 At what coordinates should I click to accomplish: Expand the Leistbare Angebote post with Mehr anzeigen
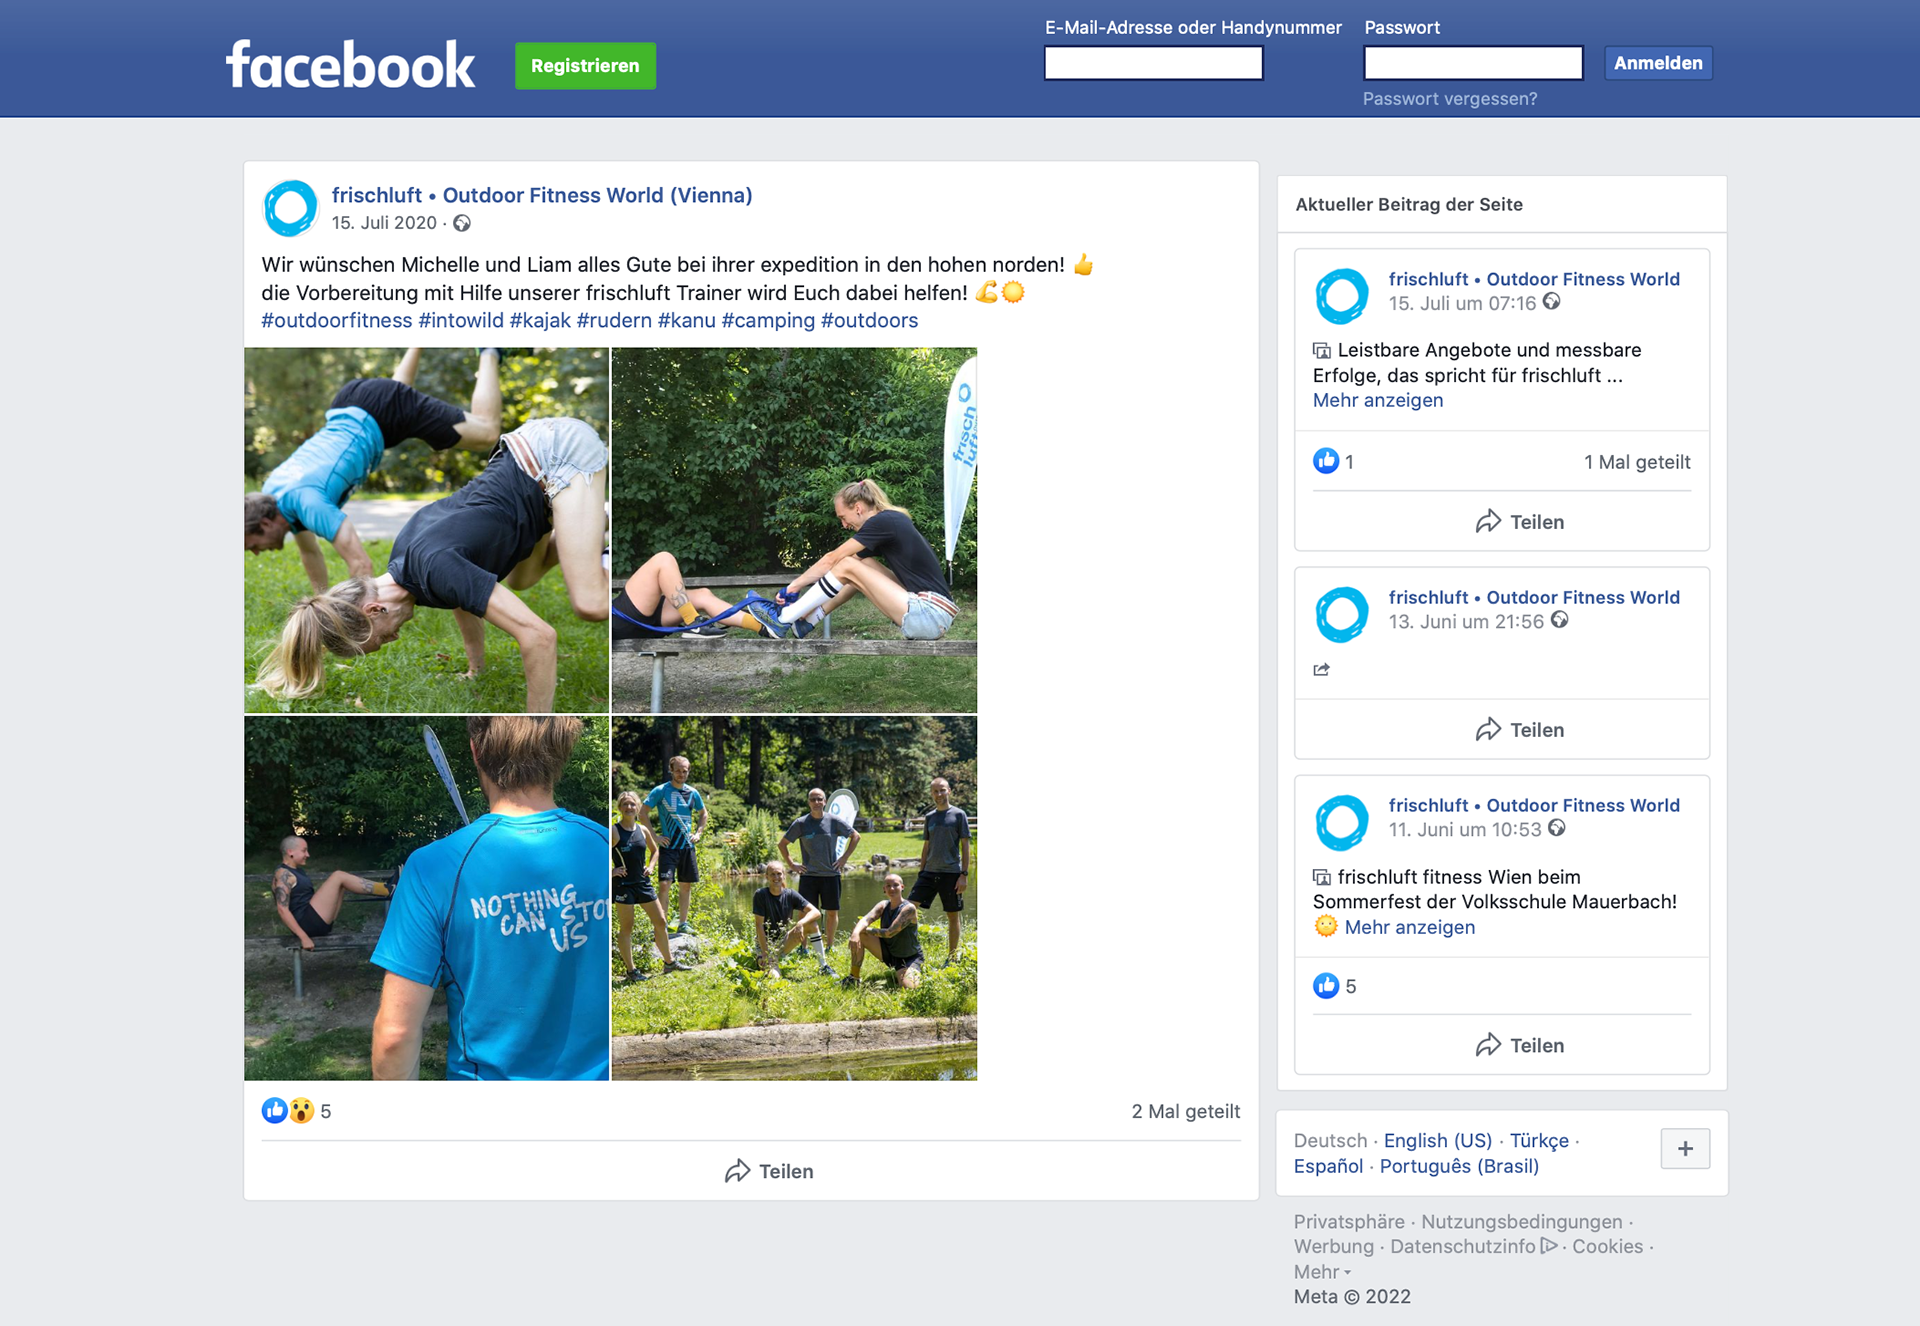(1377, 400)
